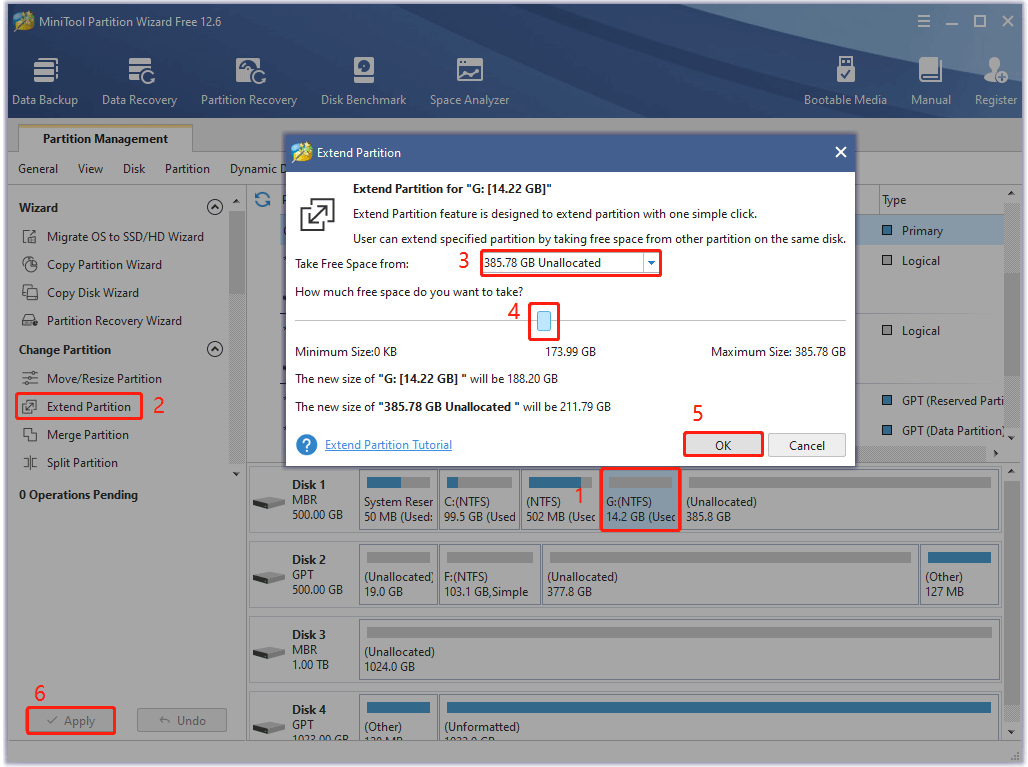Choose Split Partition in the sidebar
Screen dimensions: 1028x767
coord(70,463)
